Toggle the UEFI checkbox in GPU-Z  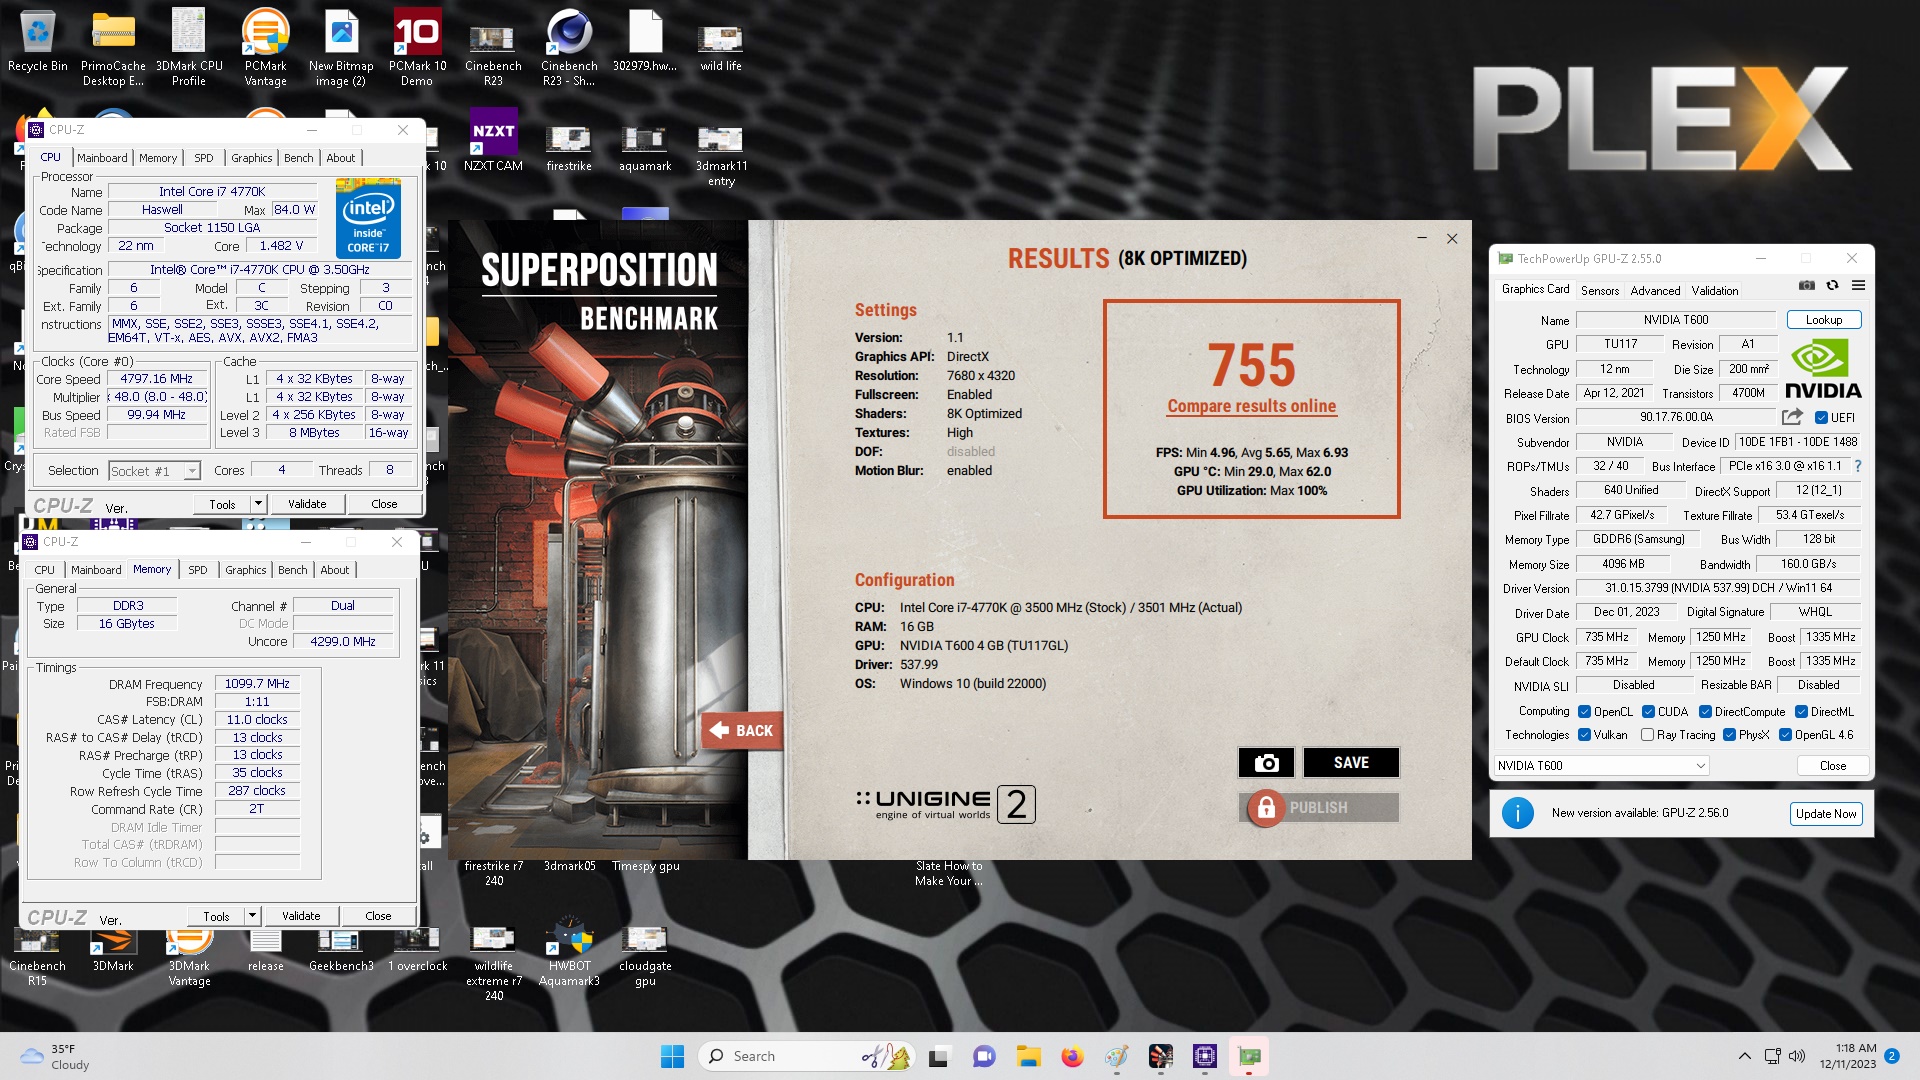[x=1822, y=418]
